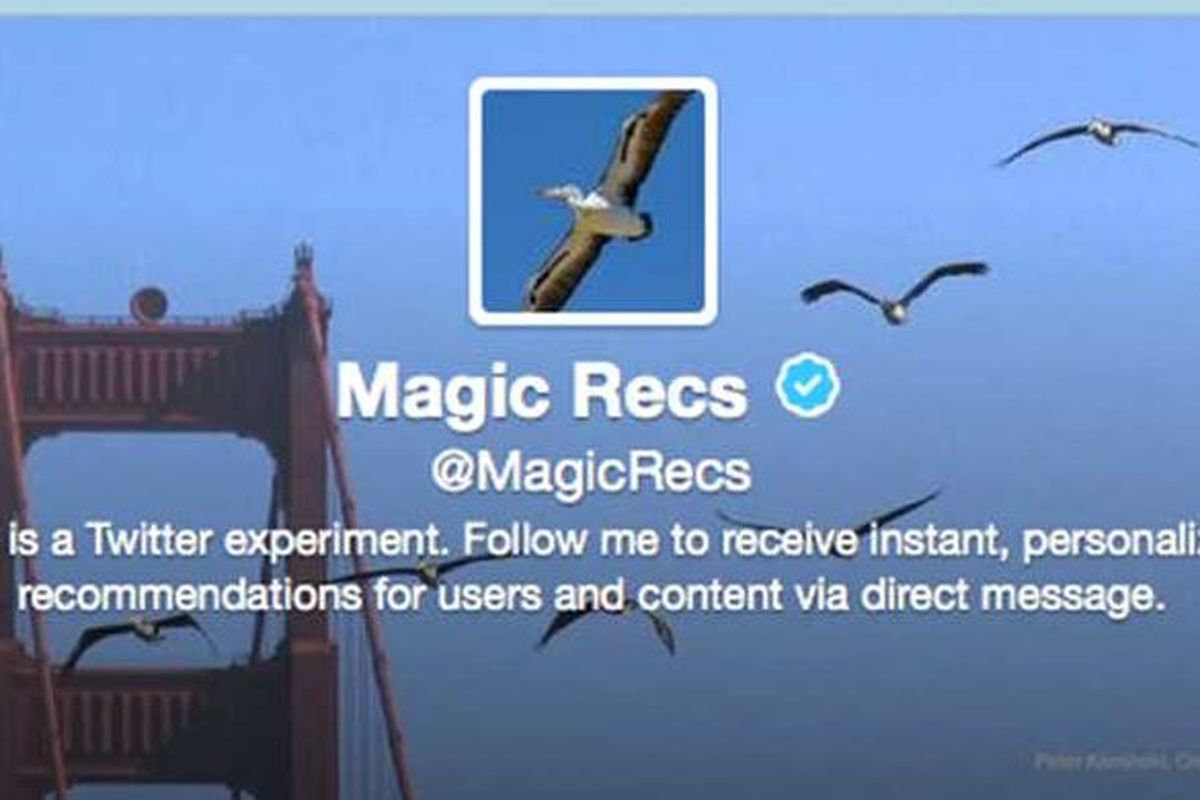
Task: Open the pelican profile picture
Action: pos(593,201)
